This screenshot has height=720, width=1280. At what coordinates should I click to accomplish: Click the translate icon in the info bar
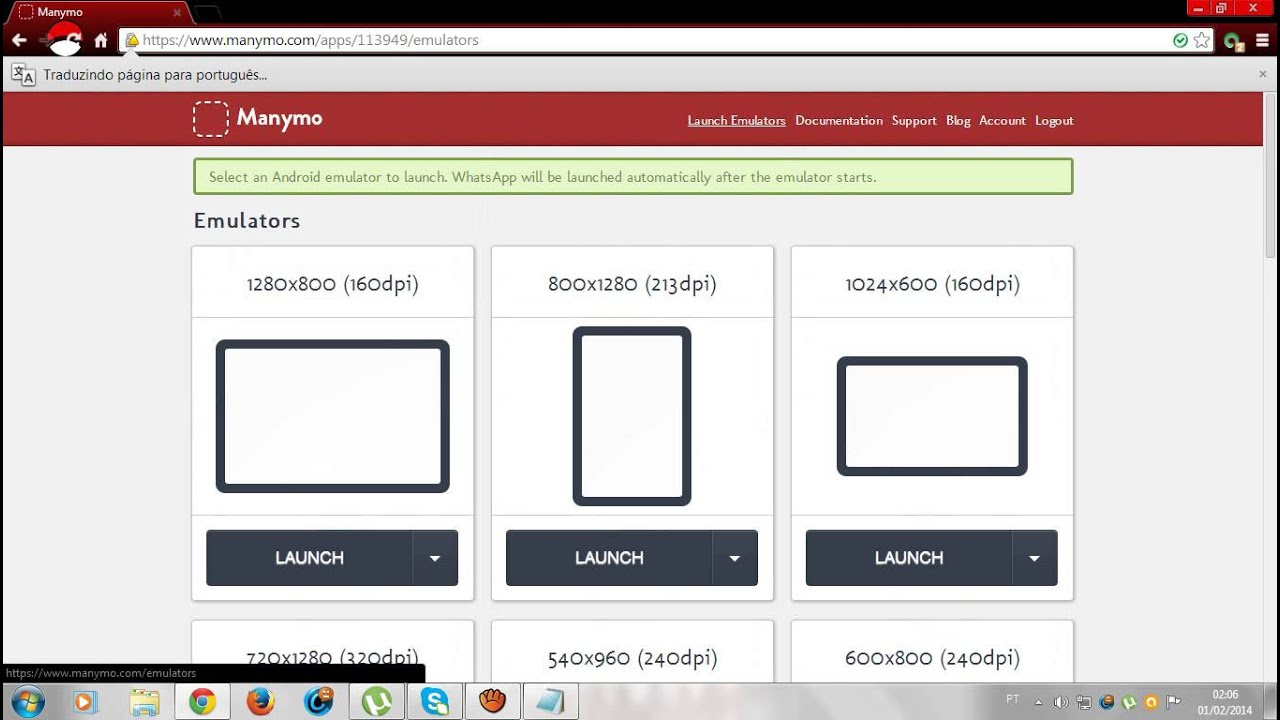pos(23,74)
